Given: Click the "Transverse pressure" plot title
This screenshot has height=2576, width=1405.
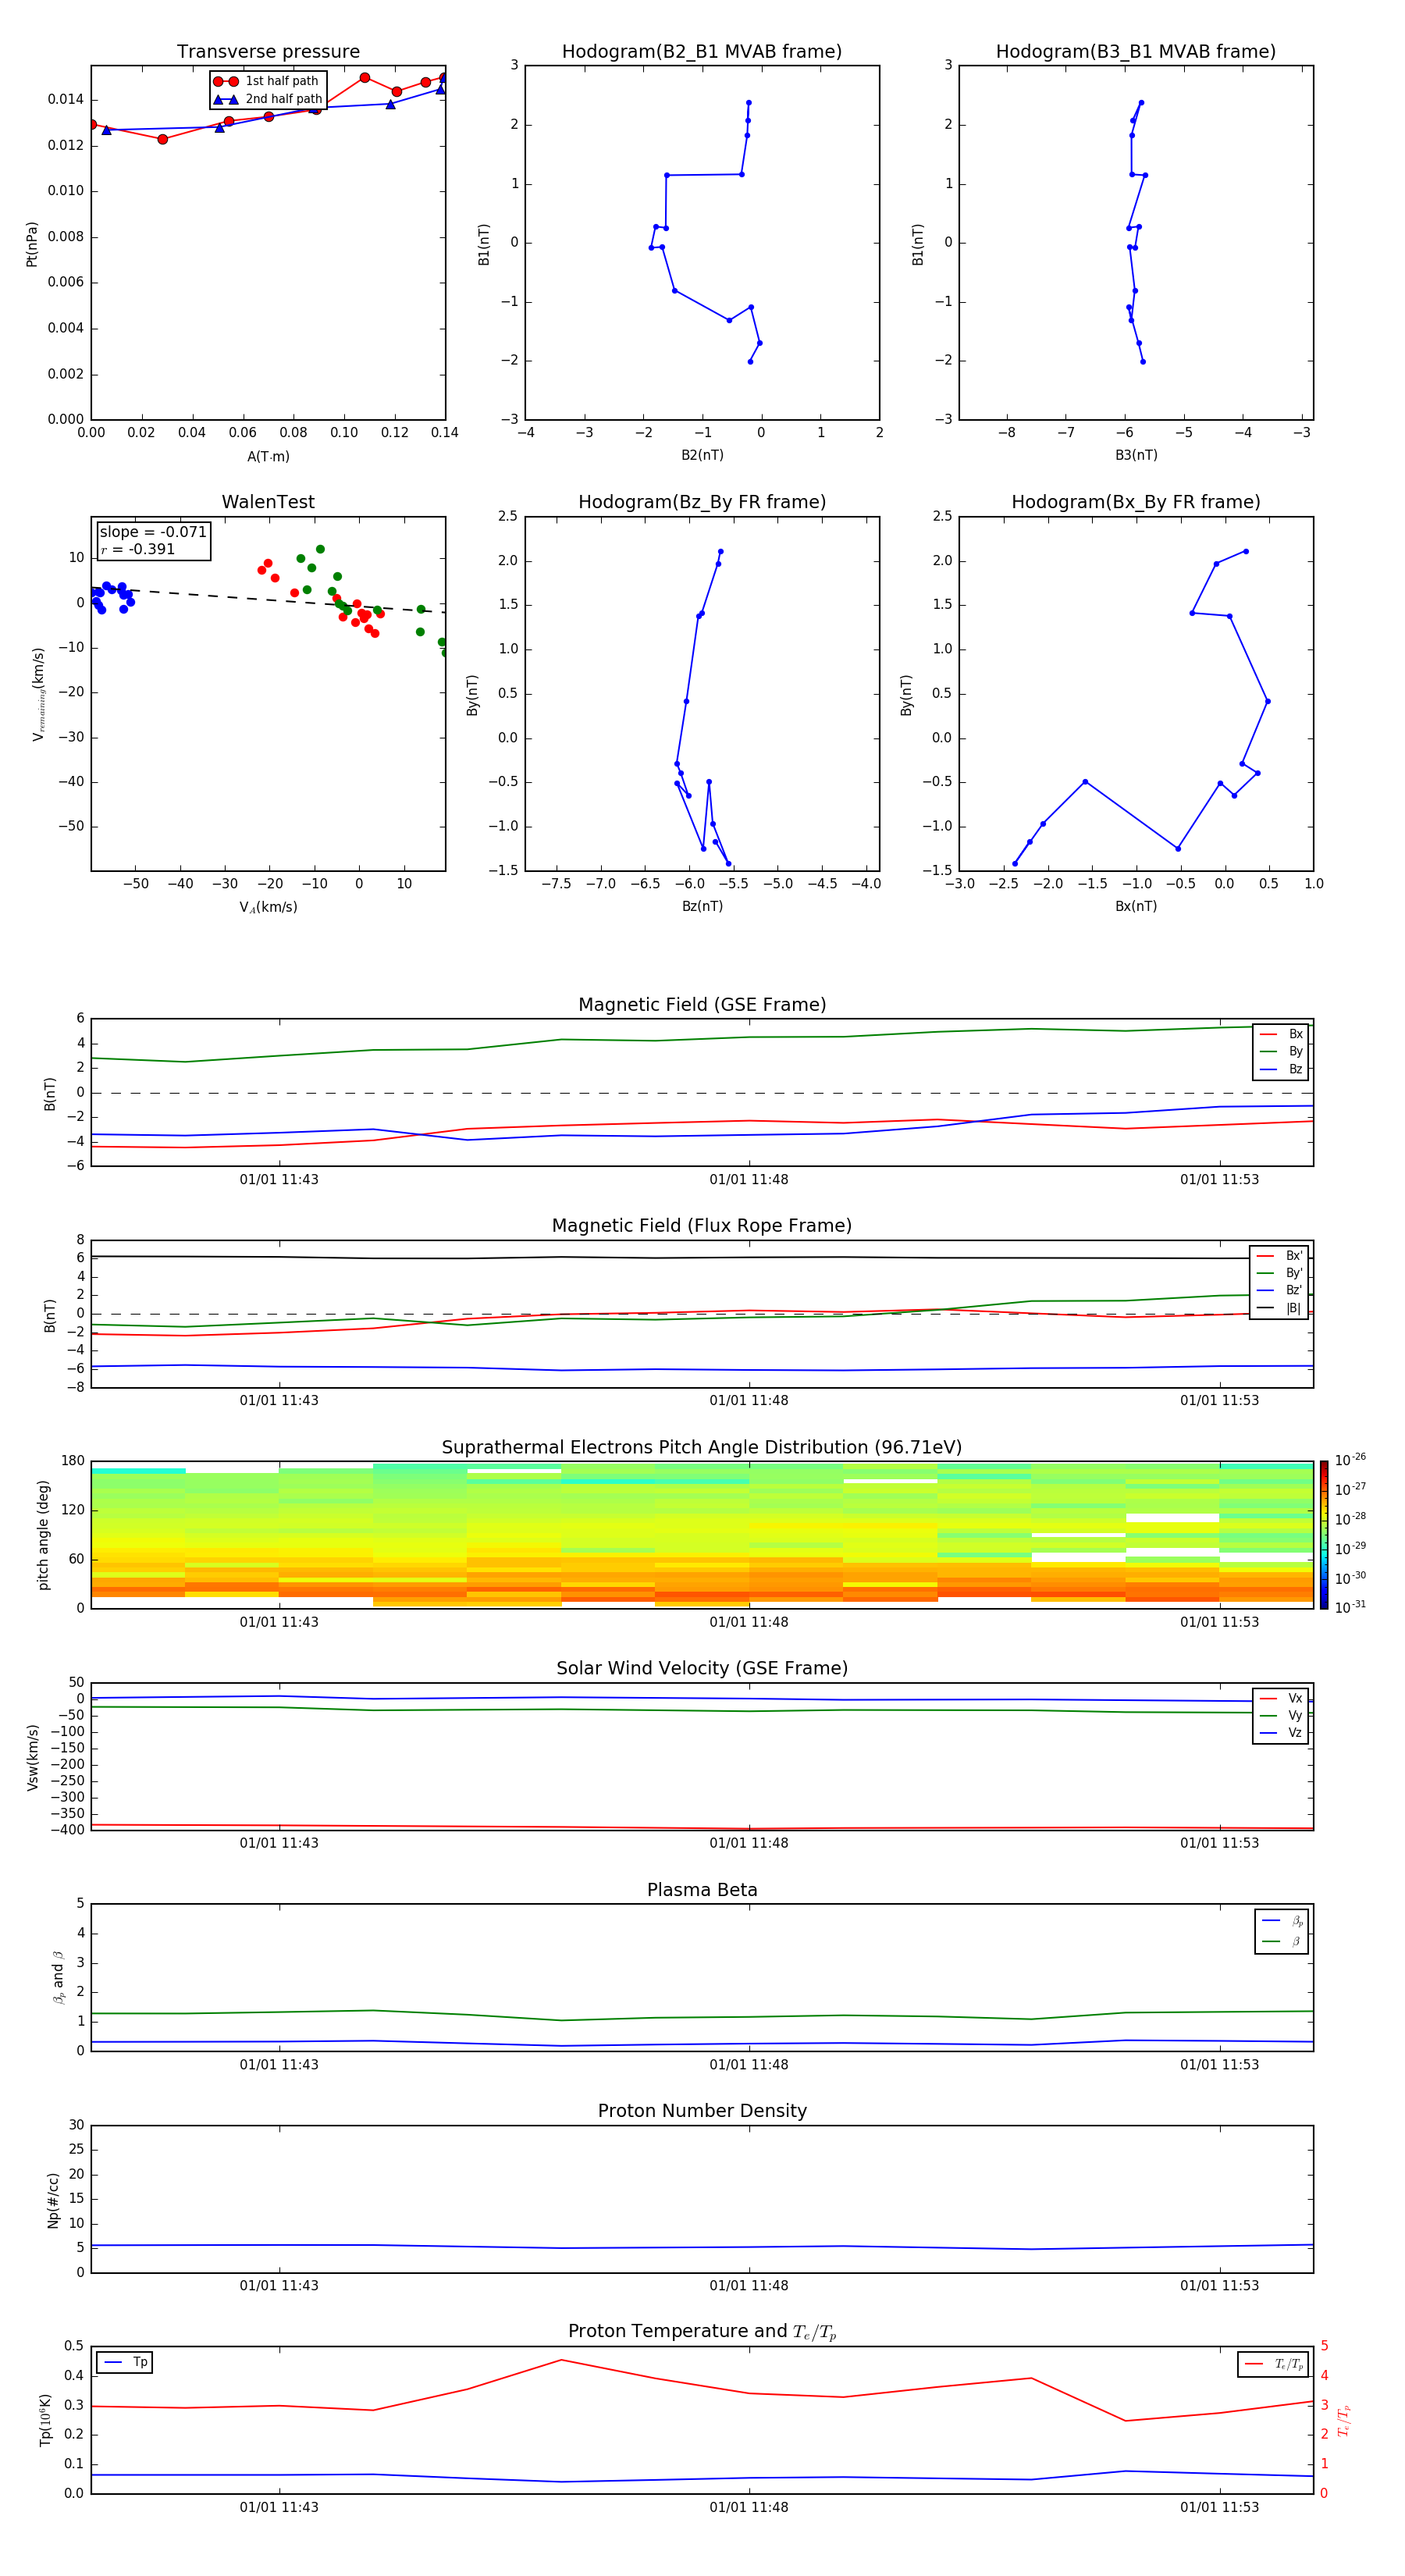Looking at the screenshot, I should click(x=268, y=52).
